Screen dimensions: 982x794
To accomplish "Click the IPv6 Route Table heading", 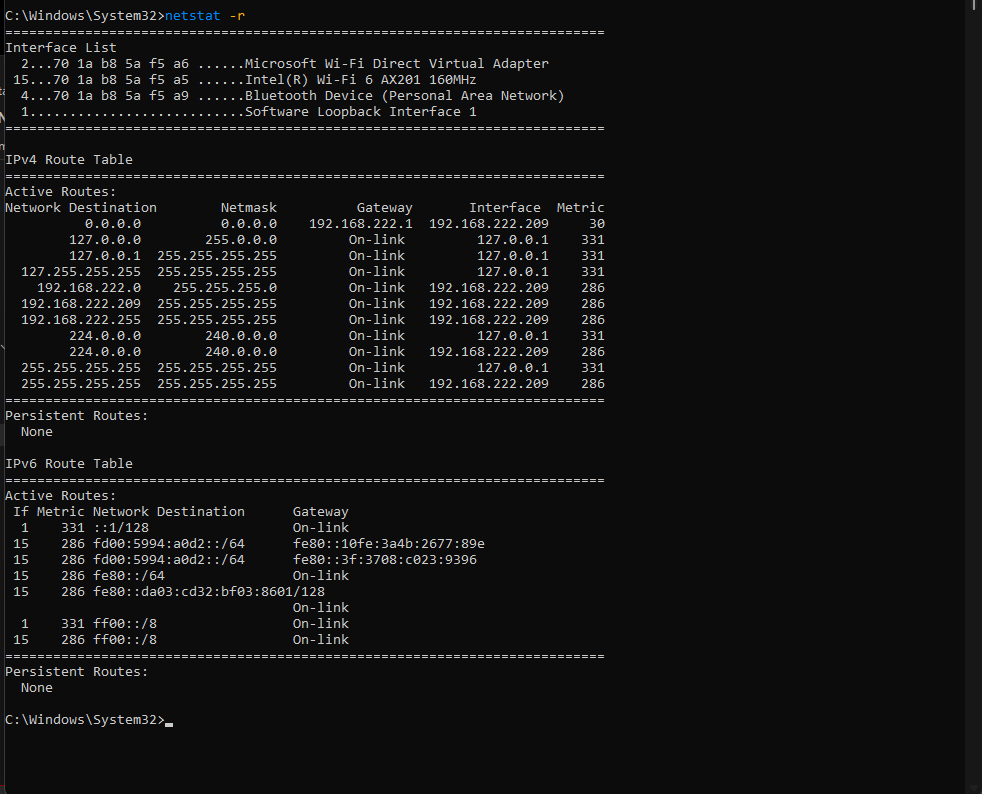I will (69, 464).
